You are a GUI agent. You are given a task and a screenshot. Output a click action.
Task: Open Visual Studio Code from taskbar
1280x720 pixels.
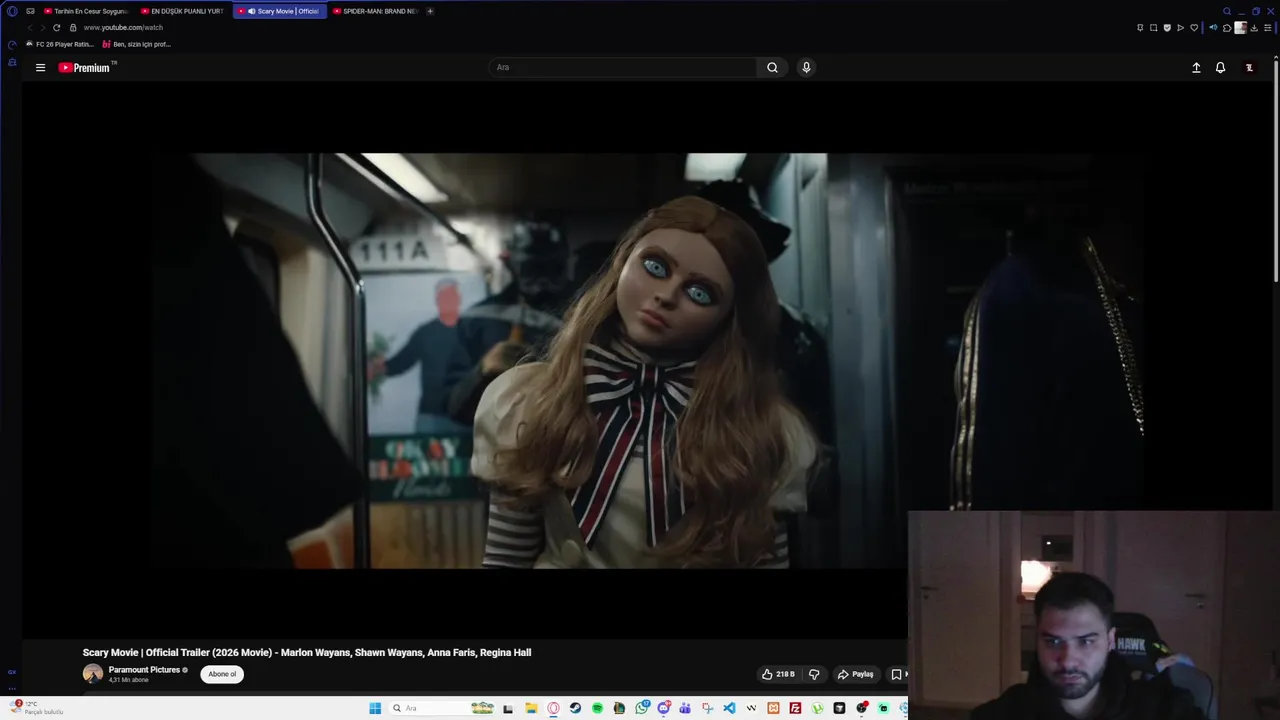(730, 708)
